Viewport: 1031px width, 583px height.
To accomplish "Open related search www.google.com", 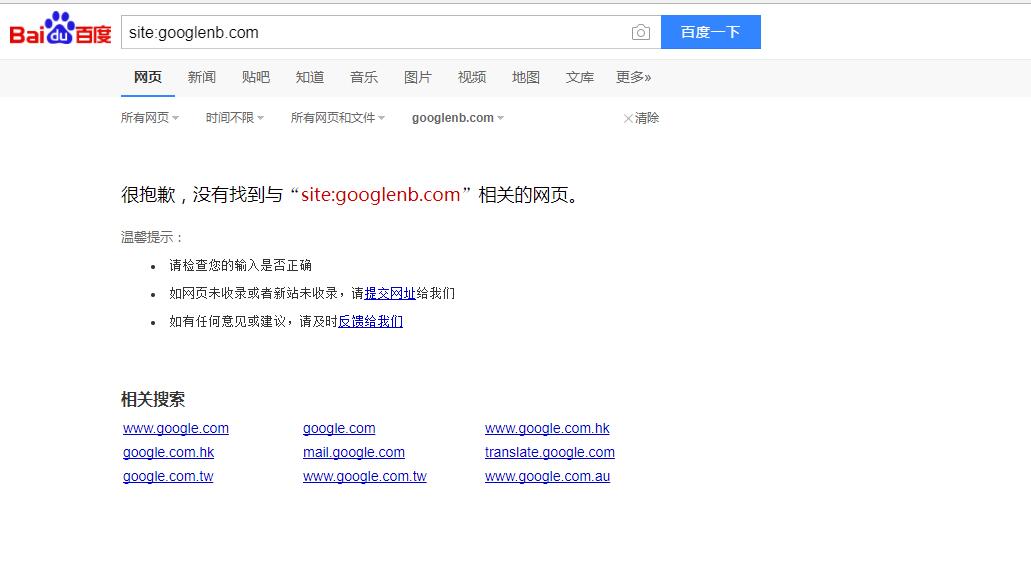I will [176, 429].
